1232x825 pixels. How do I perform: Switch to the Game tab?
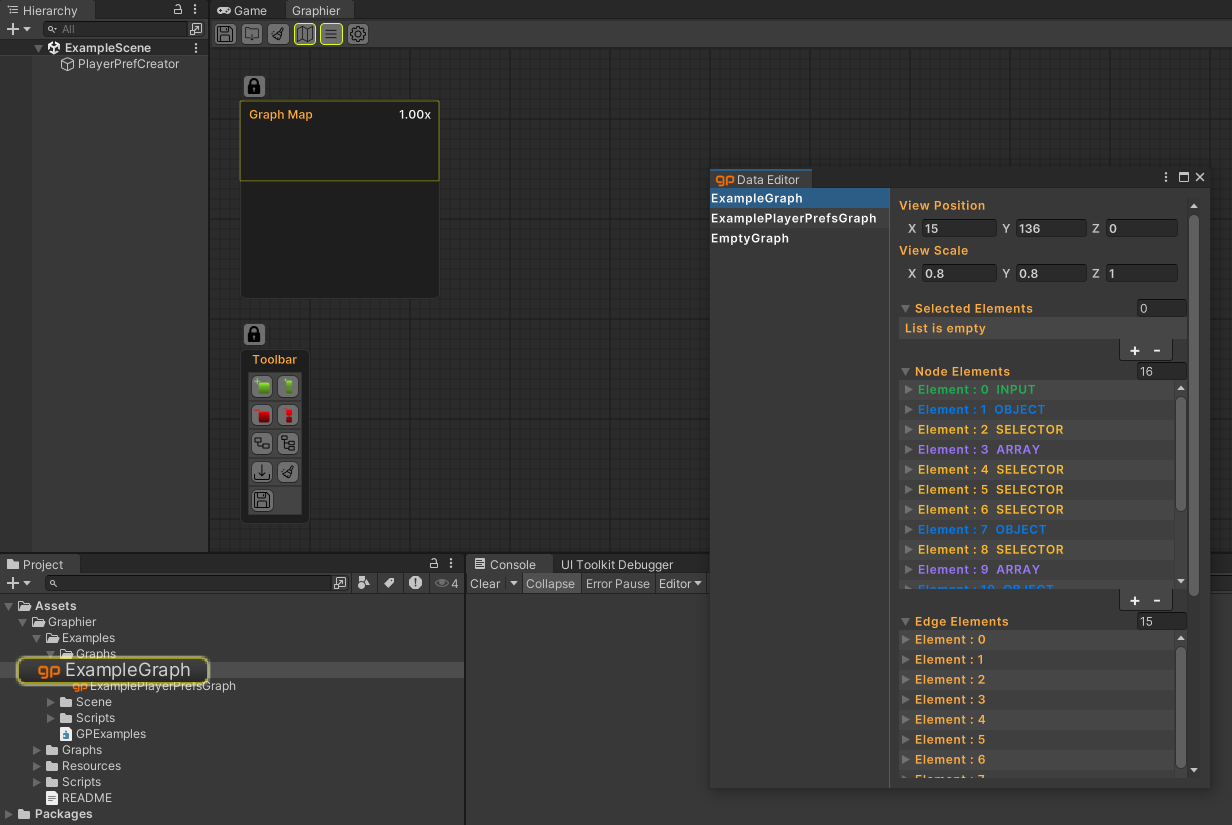(x=243, y=11)
